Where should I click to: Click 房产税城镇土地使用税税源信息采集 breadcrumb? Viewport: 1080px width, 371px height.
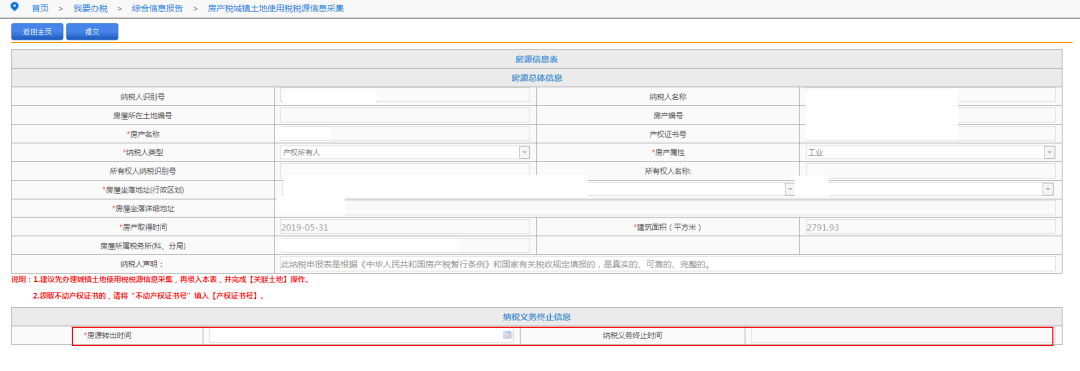pos(276,8)
